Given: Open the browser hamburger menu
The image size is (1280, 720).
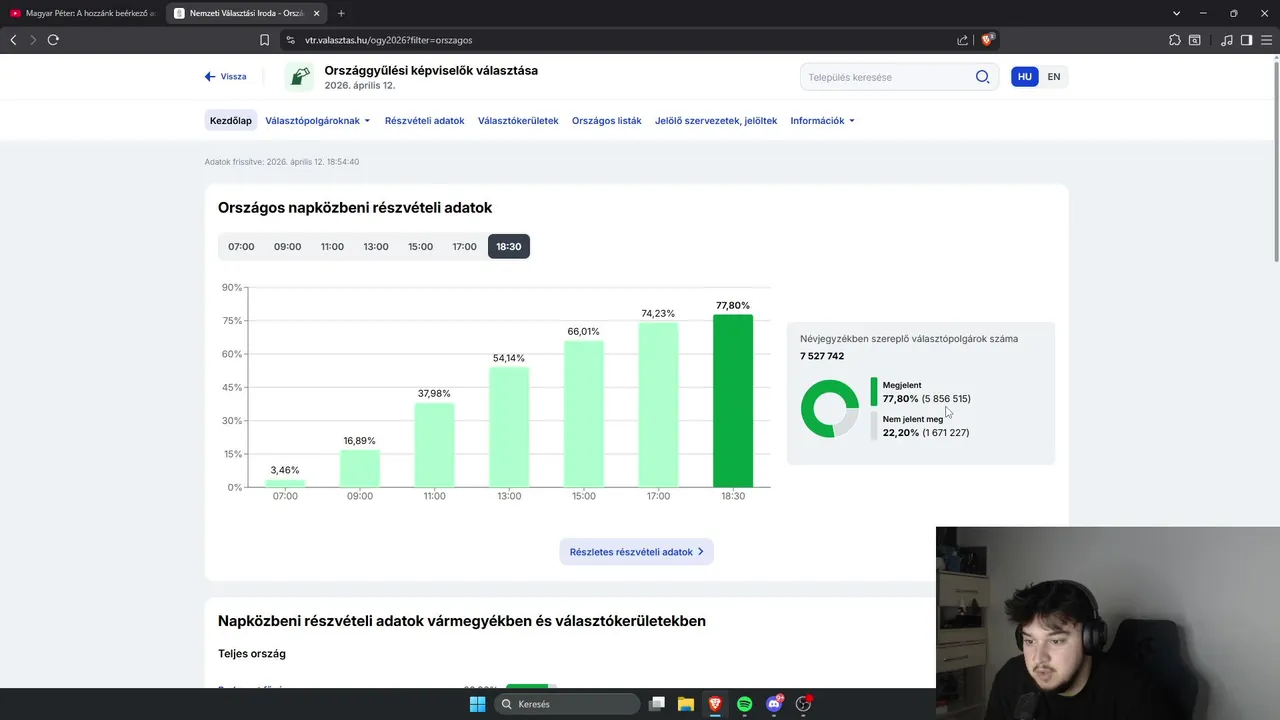Looking at the screenshot, I should pos(1266,40).
